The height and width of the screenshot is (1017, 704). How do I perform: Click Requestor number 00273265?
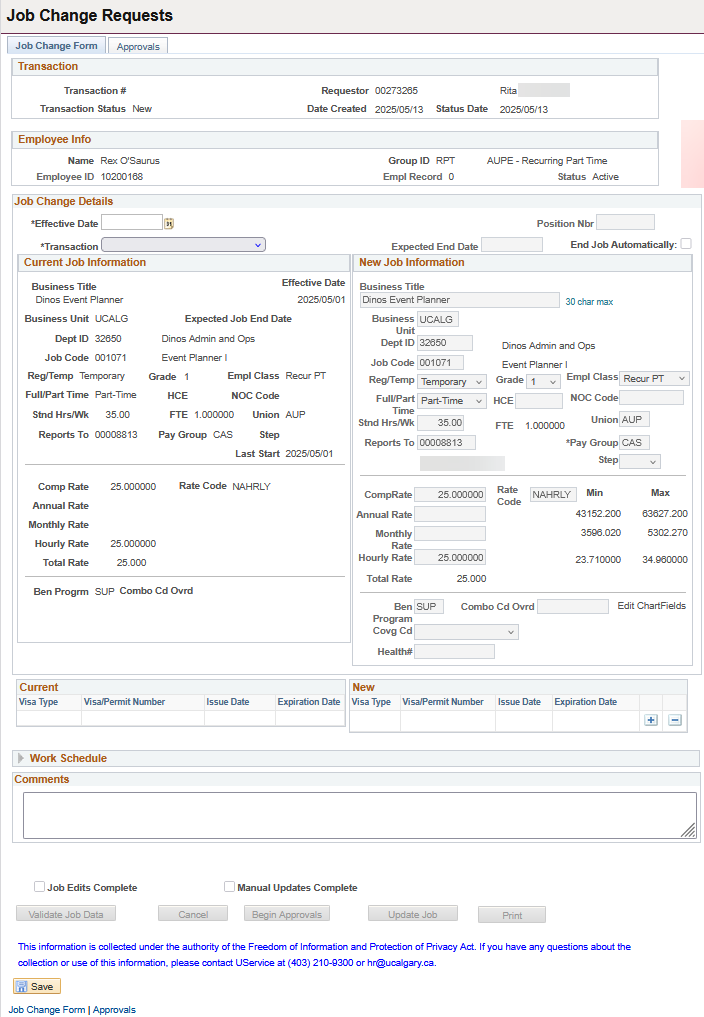point(396,91)
